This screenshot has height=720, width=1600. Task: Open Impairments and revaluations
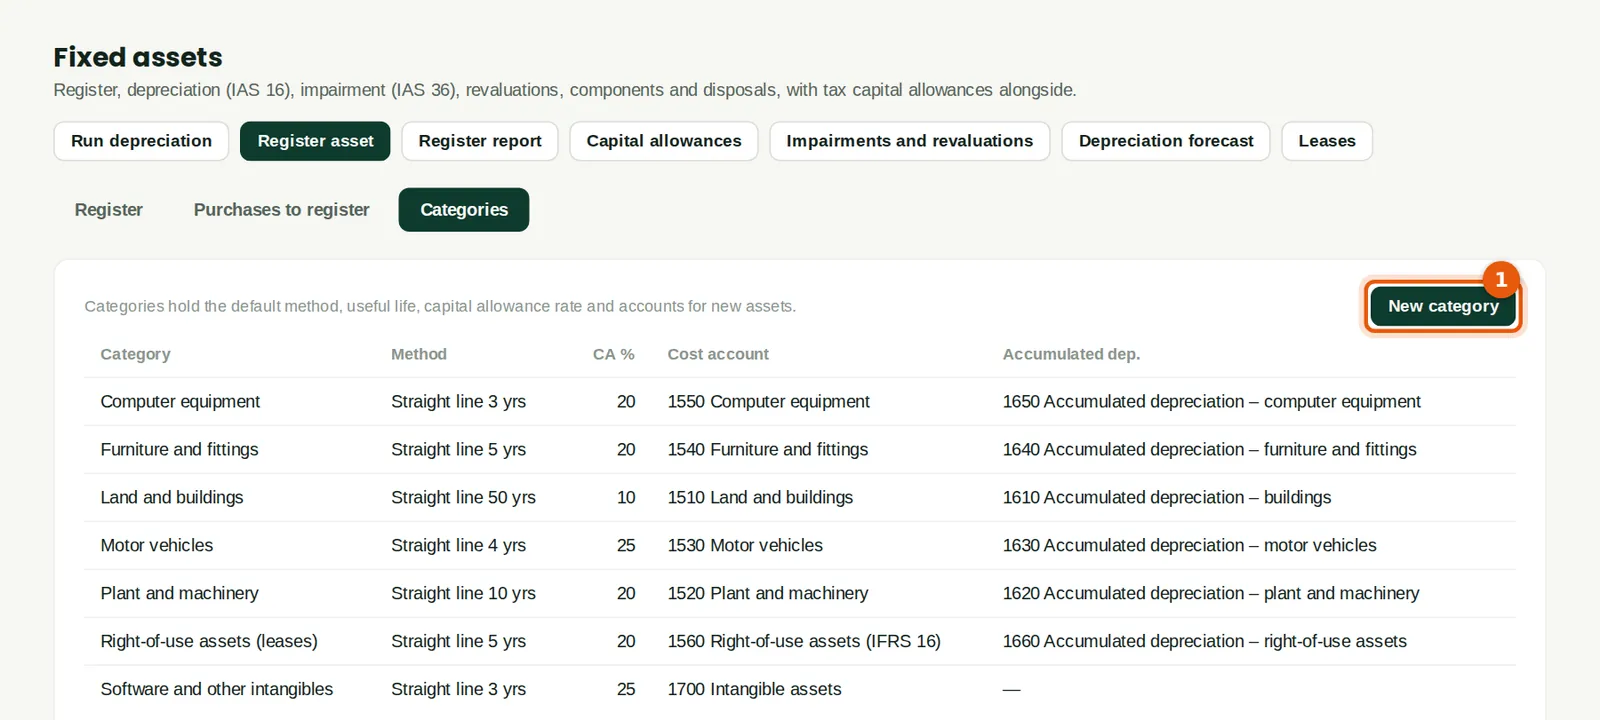[x=910, y=141]
